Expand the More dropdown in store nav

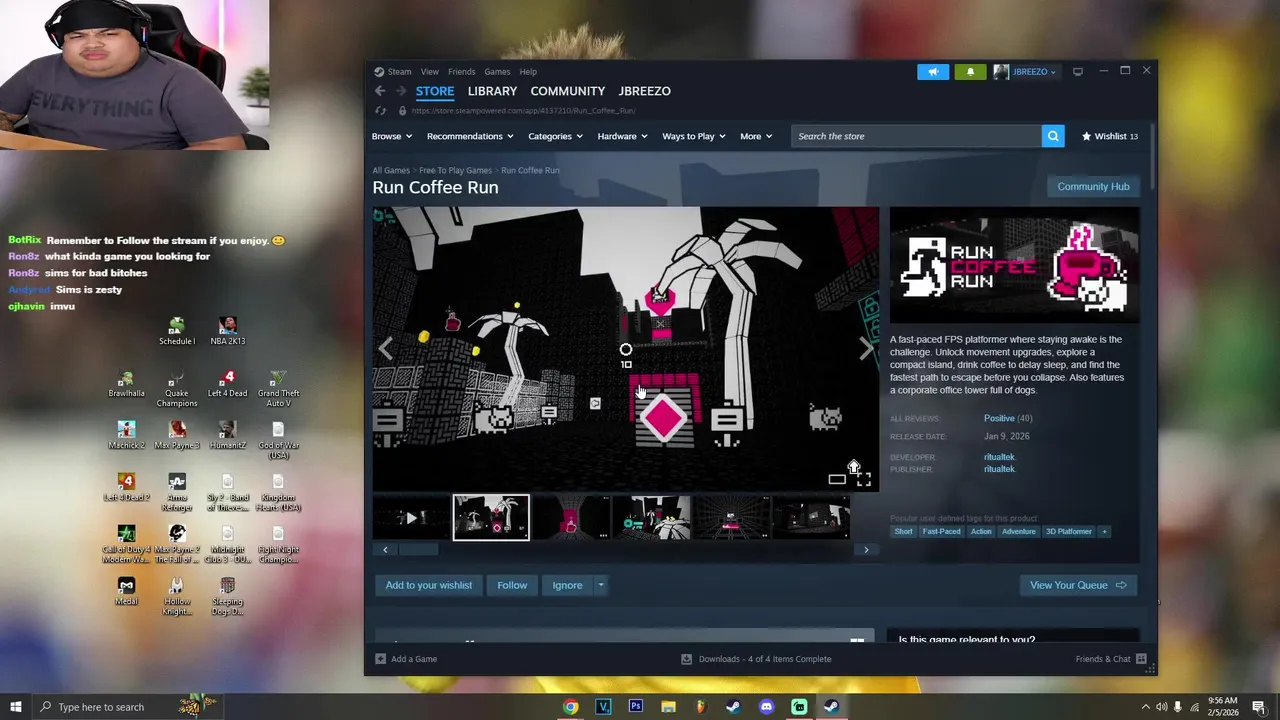pyautogui.click(x=756, y=136)
